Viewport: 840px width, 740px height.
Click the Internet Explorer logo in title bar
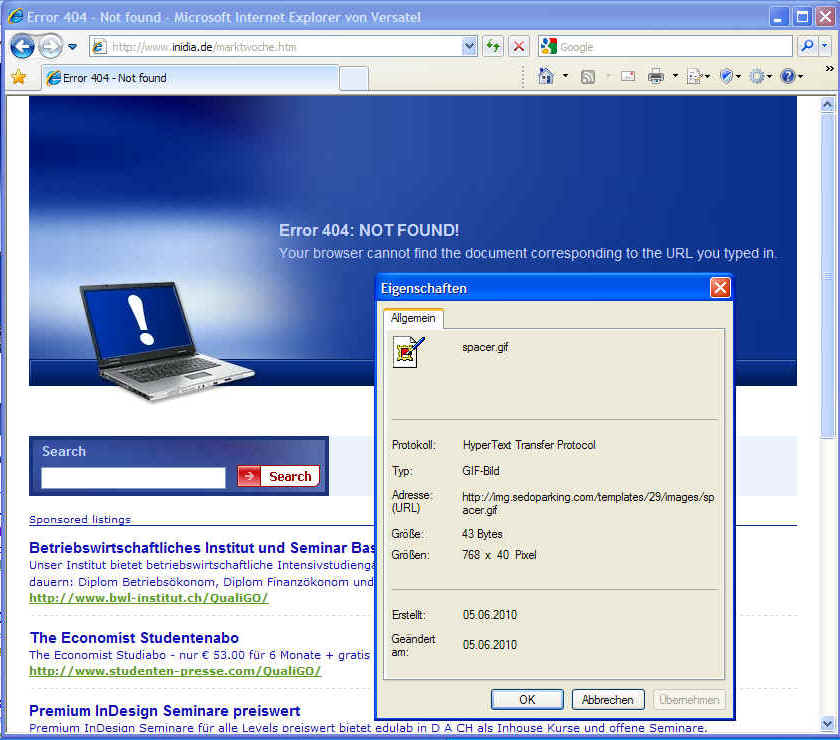click(16, 17)
